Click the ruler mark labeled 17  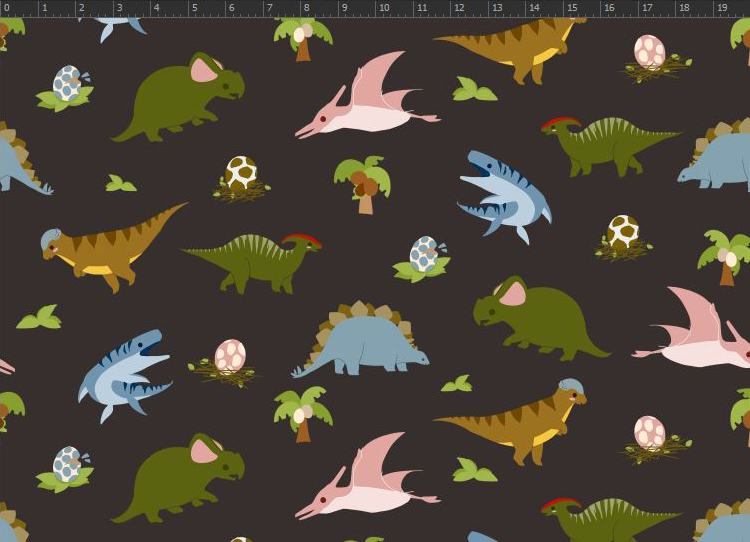pyautogui.click(x=648, y=8)
